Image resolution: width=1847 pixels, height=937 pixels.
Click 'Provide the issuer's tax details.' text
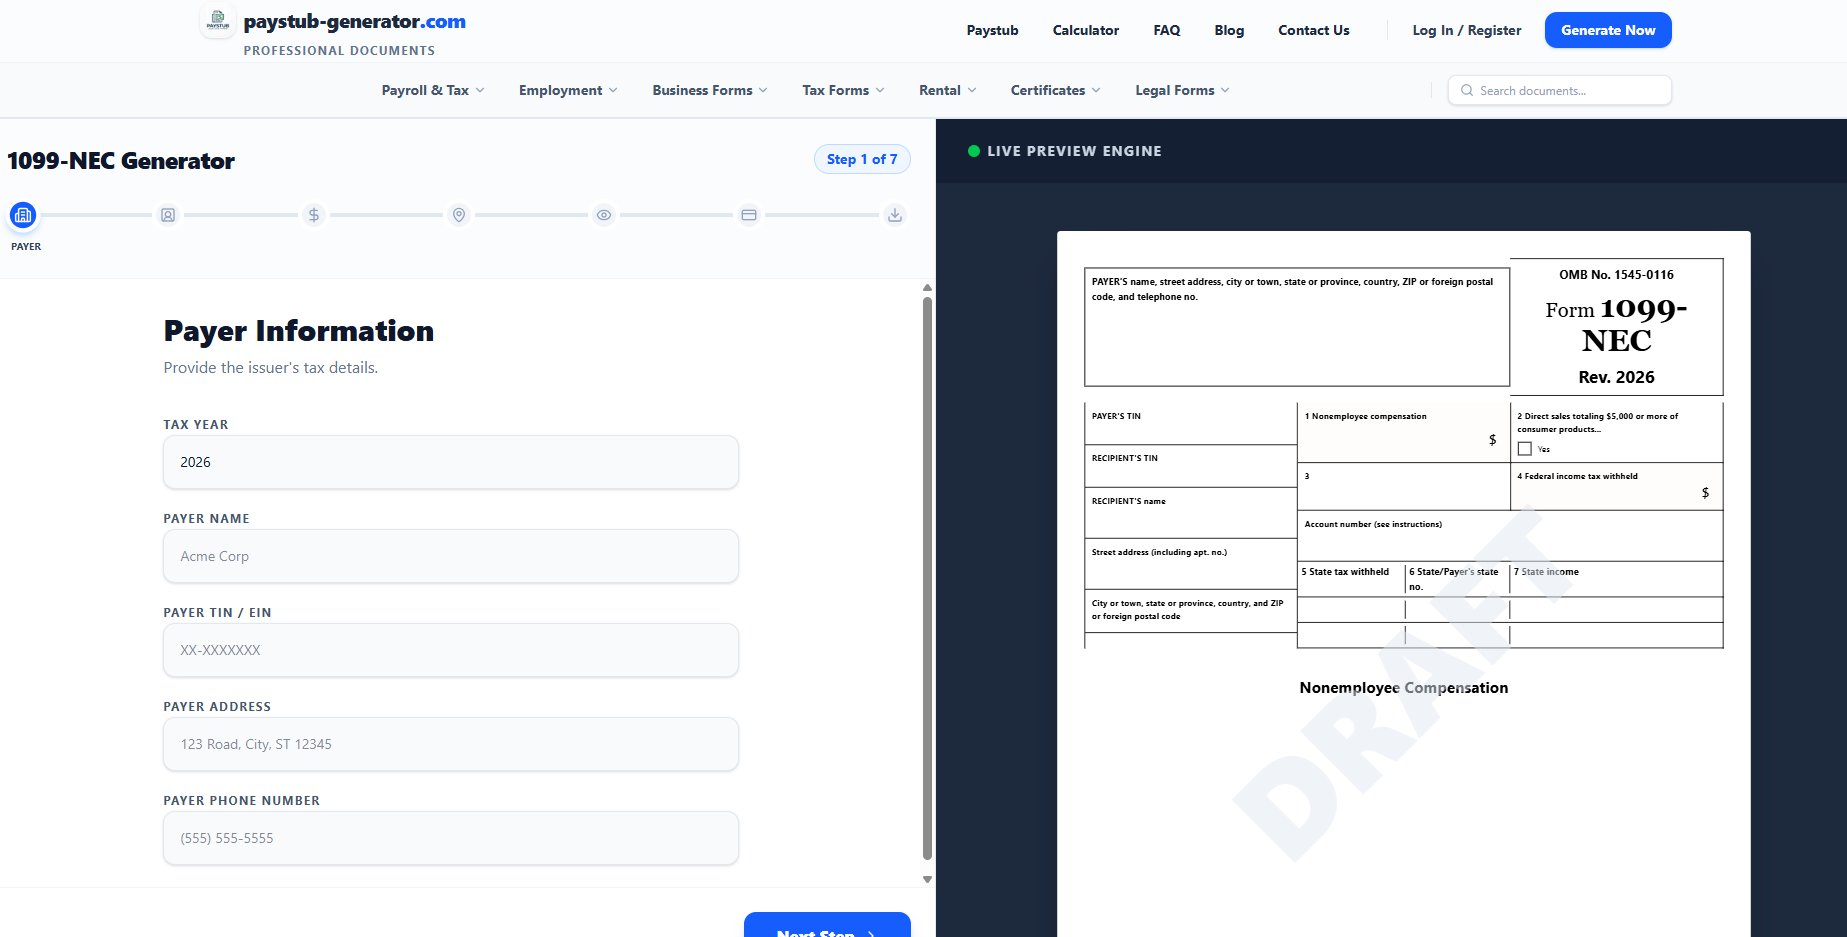(x=271, y=368)
